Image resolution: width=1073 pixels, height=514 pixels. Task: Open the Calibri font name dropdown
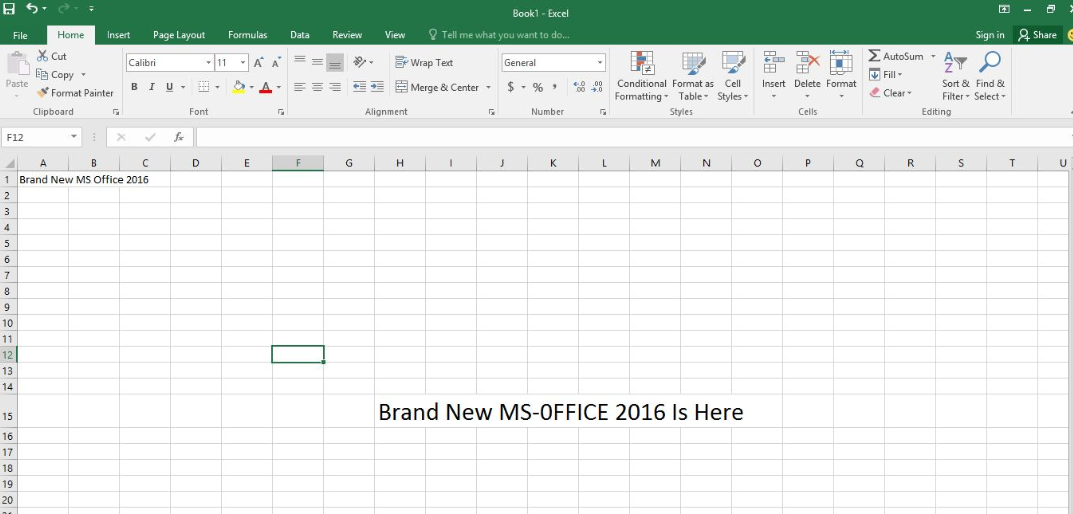[209, 62]
